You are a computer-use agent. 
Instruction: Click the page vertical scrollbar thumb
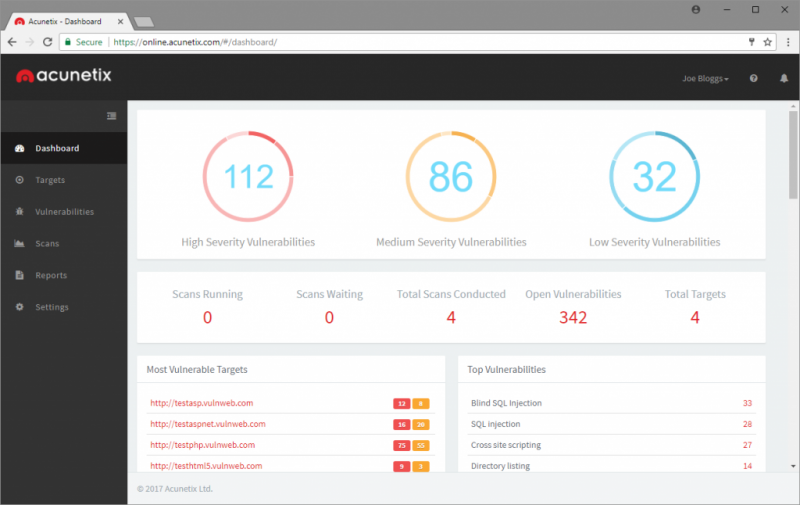pyautogui.click(x=793, y=155)
